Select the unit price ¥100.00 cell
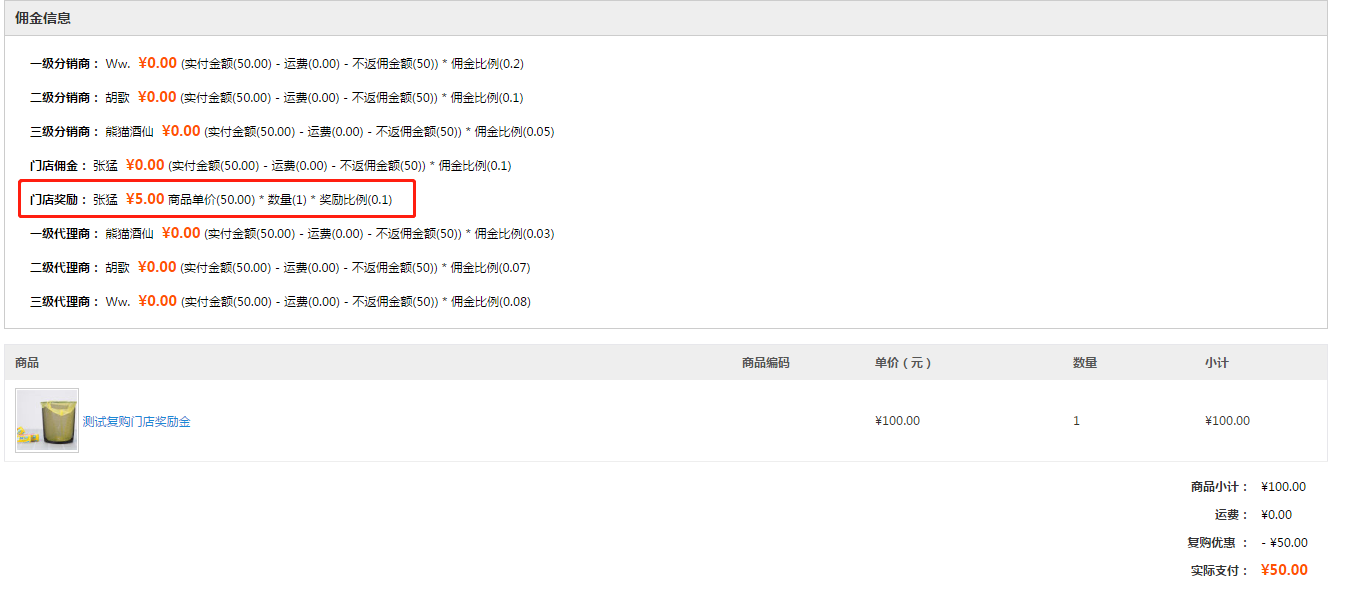The height and width of the screenshot is (597, 1346). (897, 421)
